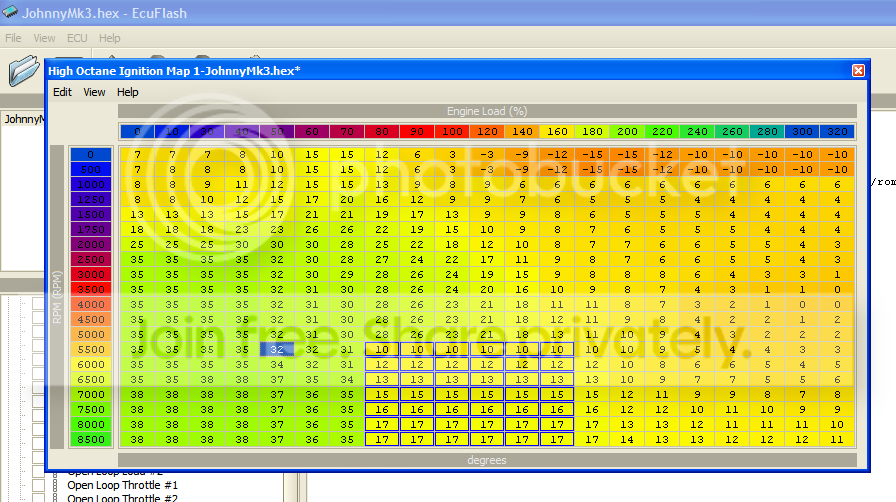Select outlined cell at 5500 RPM, 80 load

pos(382,349)
